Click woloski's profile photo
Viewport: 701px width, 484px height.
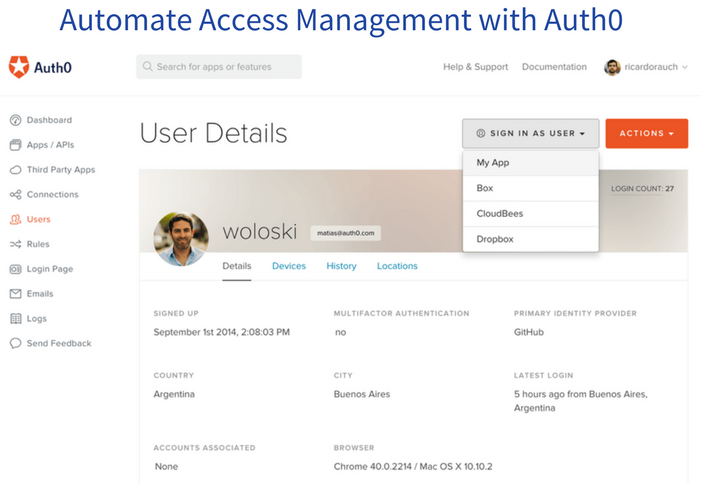(181, 239)
